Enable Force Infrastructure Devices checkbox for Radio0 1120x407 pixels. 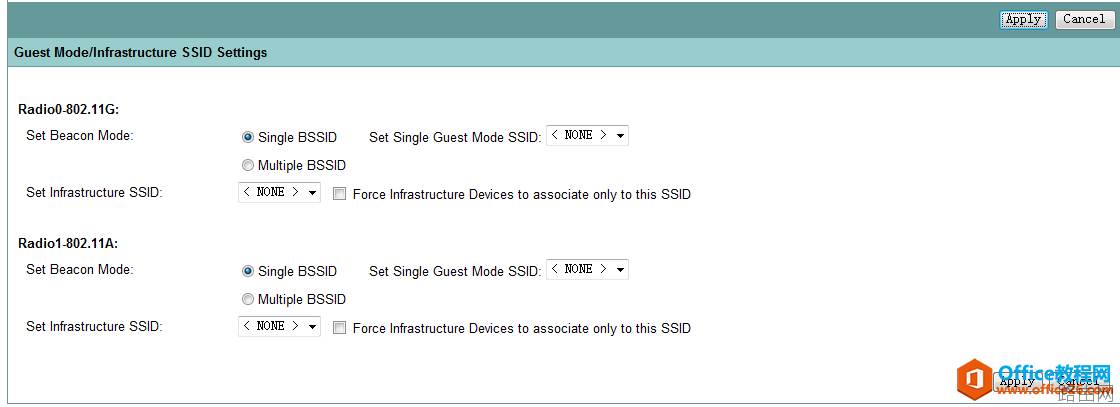click(x=339, y=194)
